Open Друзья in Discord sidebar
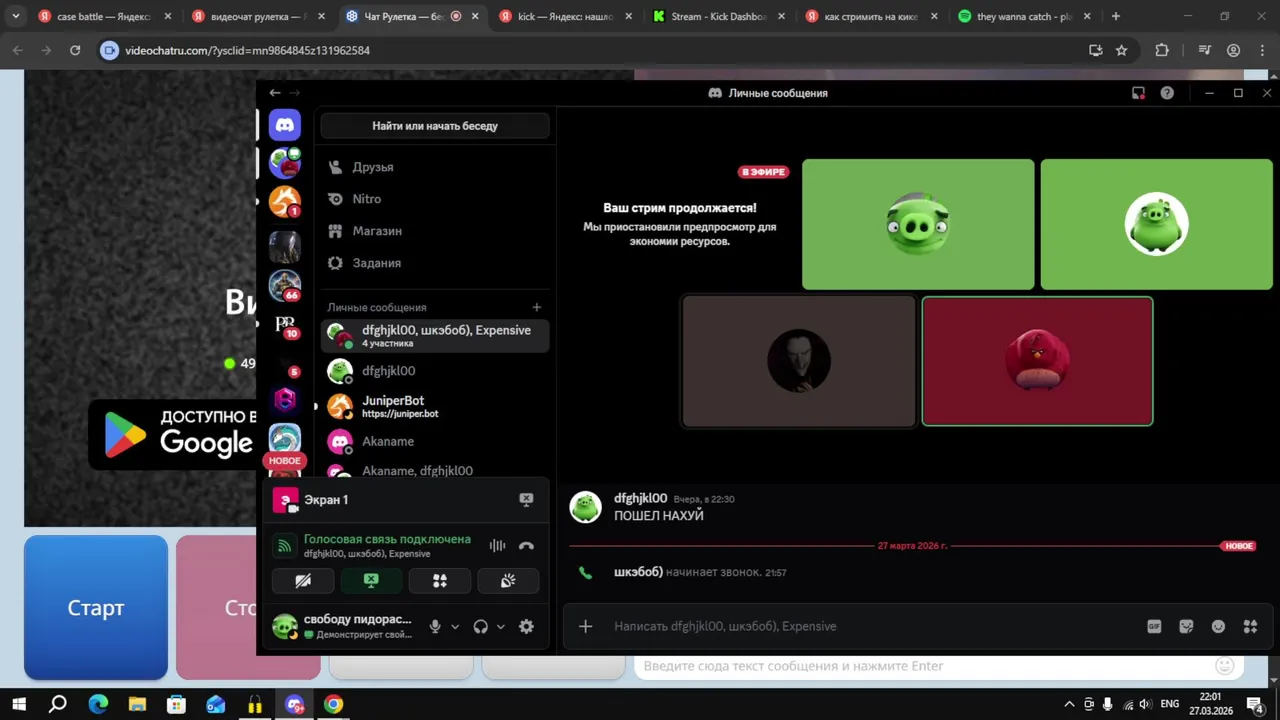Viewport: 1280px width, 720px height. point(435,167)
